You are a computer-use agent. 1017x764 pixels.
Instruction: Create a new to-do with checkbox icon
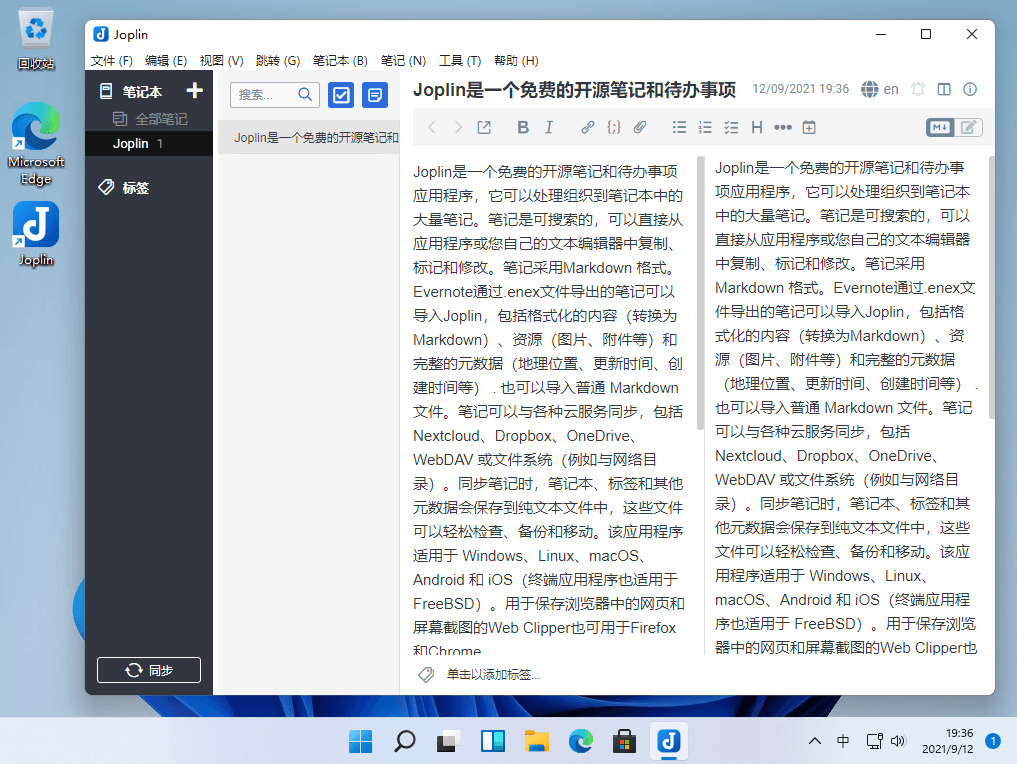coord(341,95)
